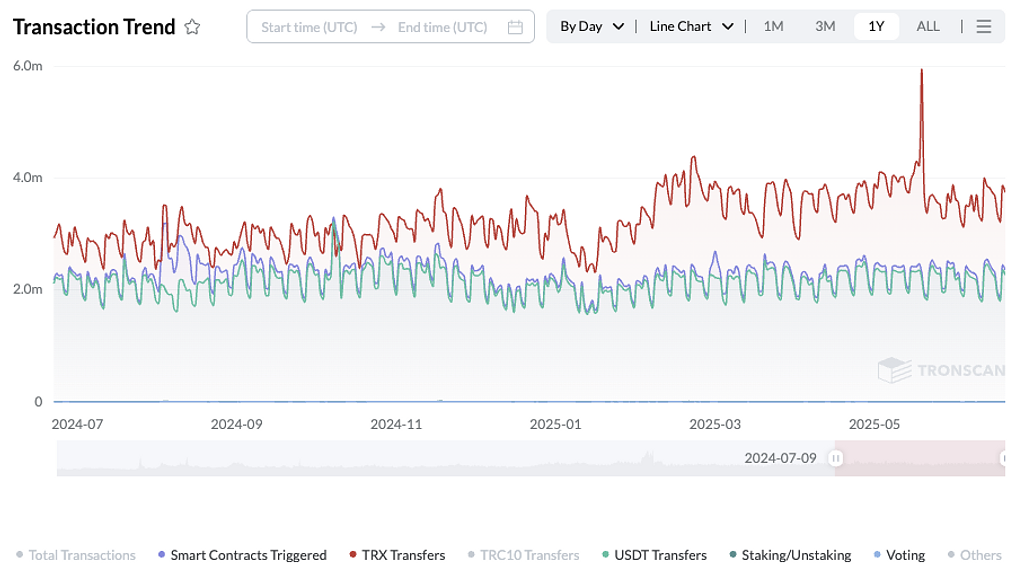Click the Start time (UTC) field
Image resolution: width=1024 pixels, height=574 pixels.
coord(309,27)
